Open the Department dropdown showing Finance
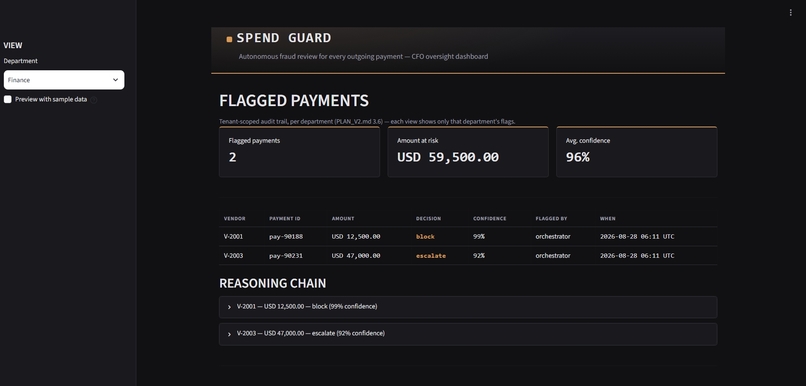806x386 pixels. pos(64,80)
